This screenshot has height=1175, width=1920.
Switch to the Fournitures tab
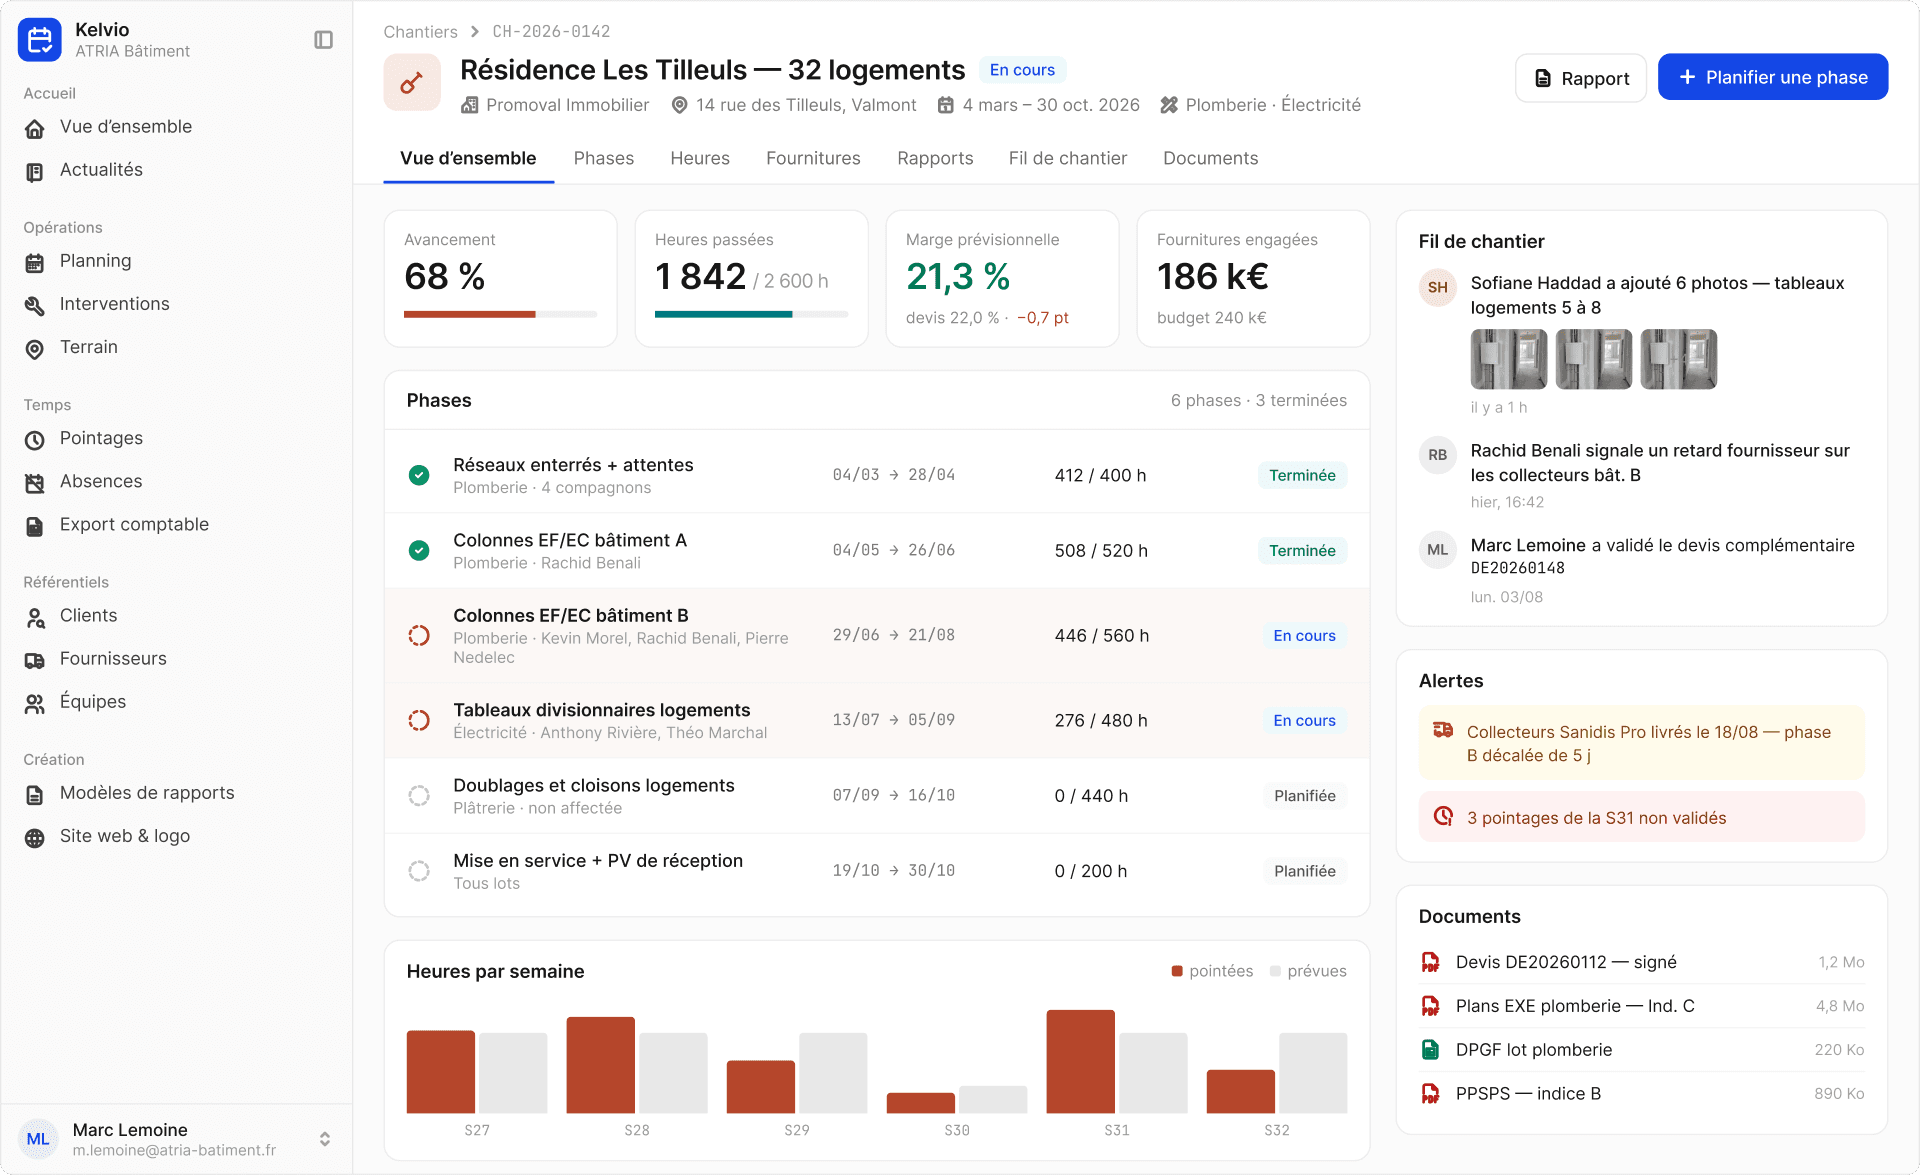[813, 158]
